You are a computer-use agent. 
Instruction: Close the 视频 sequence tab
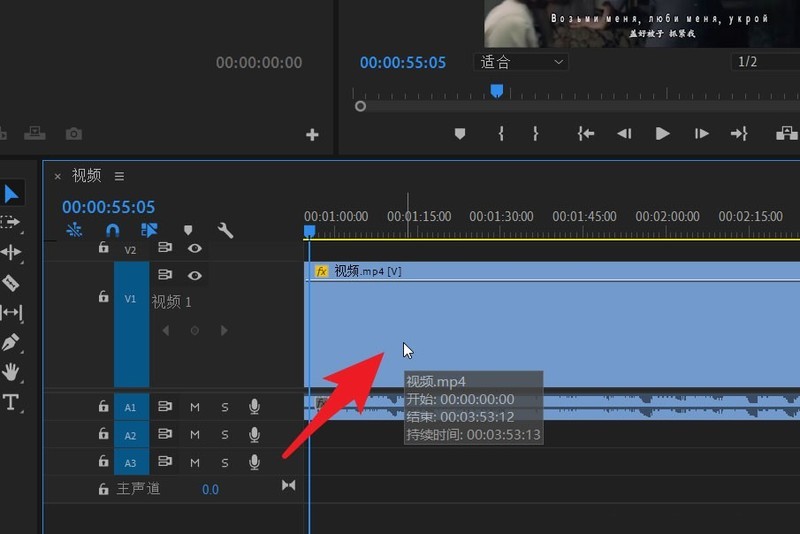pyautogui.click(x=57, y=176)
